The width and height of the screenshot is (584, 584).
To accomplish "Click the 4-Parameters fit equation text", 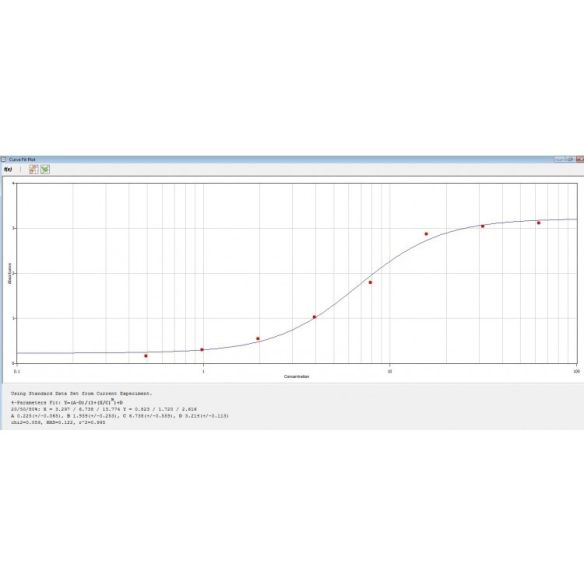I will (x=67, y=403).
